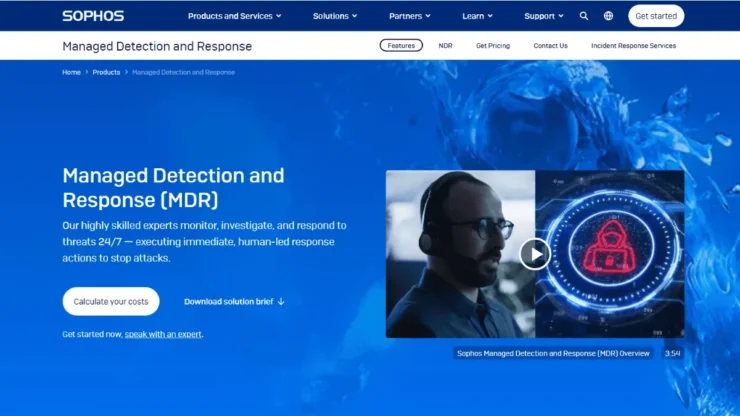Play the MDR overview video
740x416 pixels.
(535, 254)
